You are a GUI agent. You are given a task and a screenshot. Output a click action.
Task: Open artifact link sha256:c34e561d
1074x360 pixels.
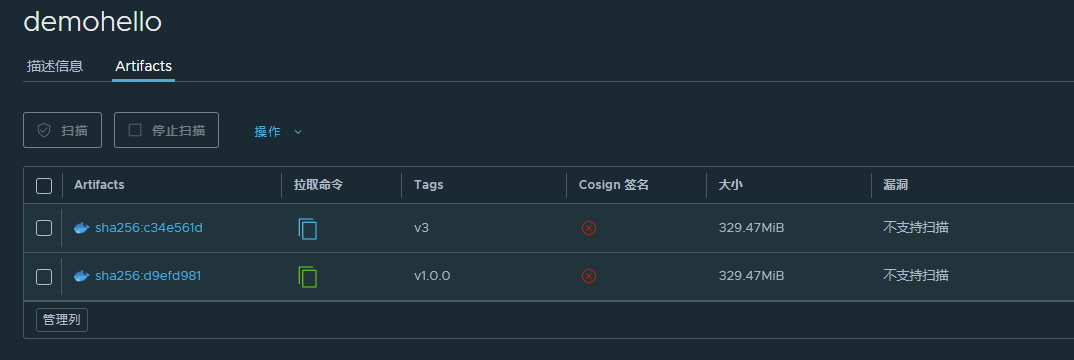[149, 228]
